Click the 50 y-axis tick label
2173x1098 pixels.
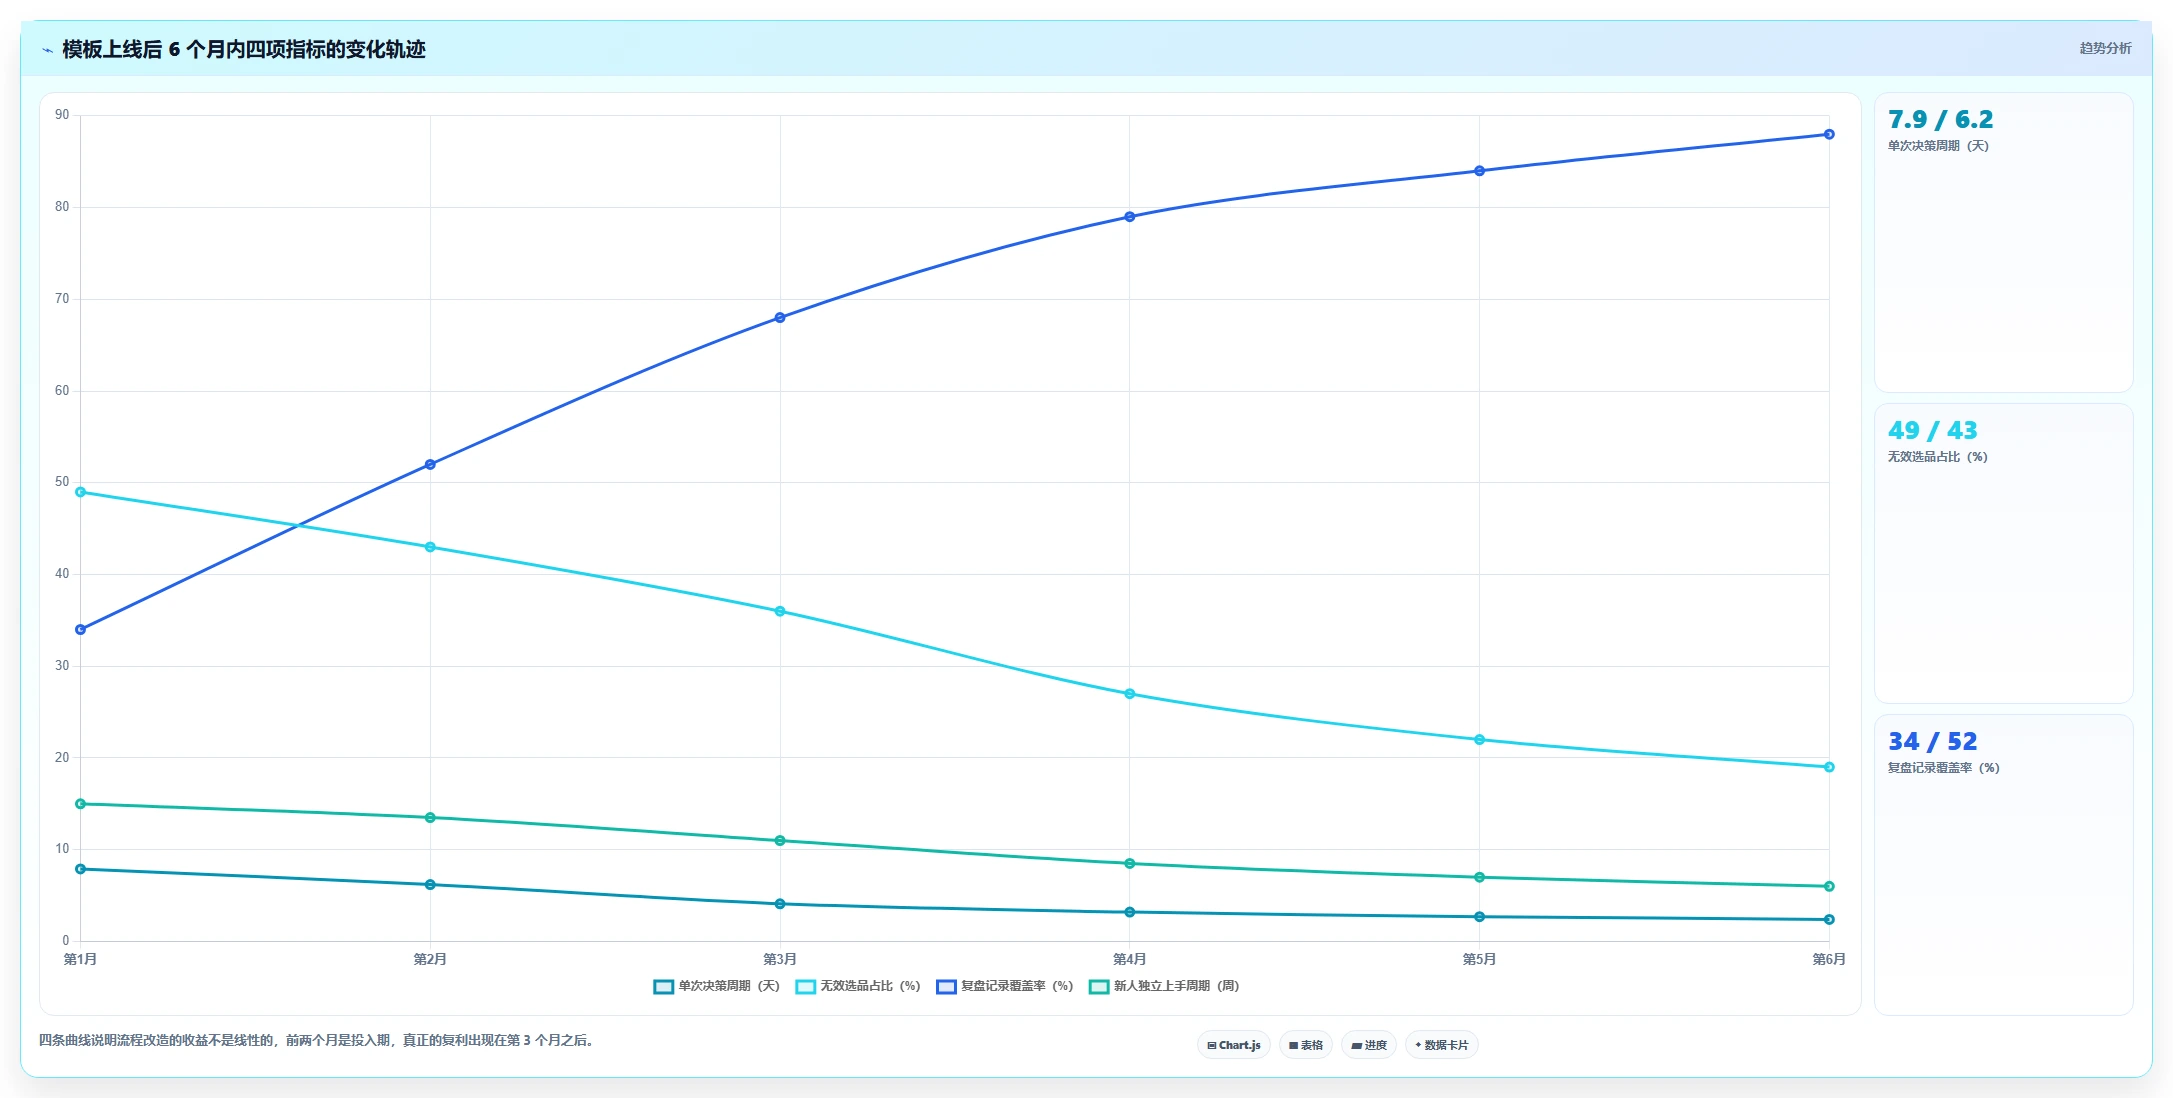[x=62, y=482]
